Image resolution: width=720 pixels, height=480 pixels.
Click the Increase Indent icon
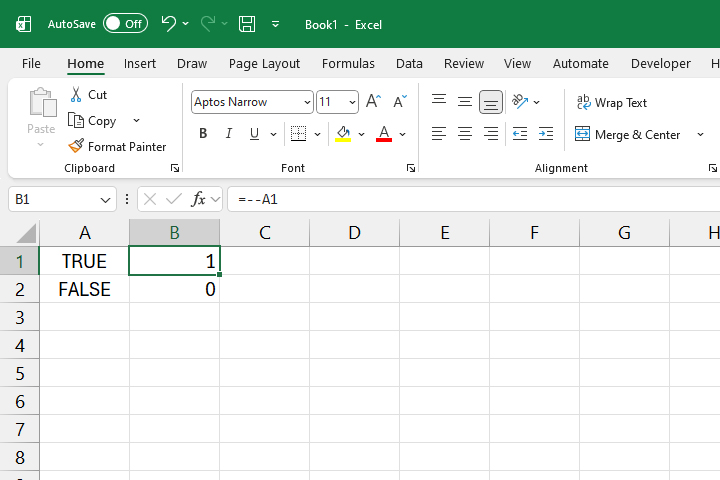pos(545,134)
